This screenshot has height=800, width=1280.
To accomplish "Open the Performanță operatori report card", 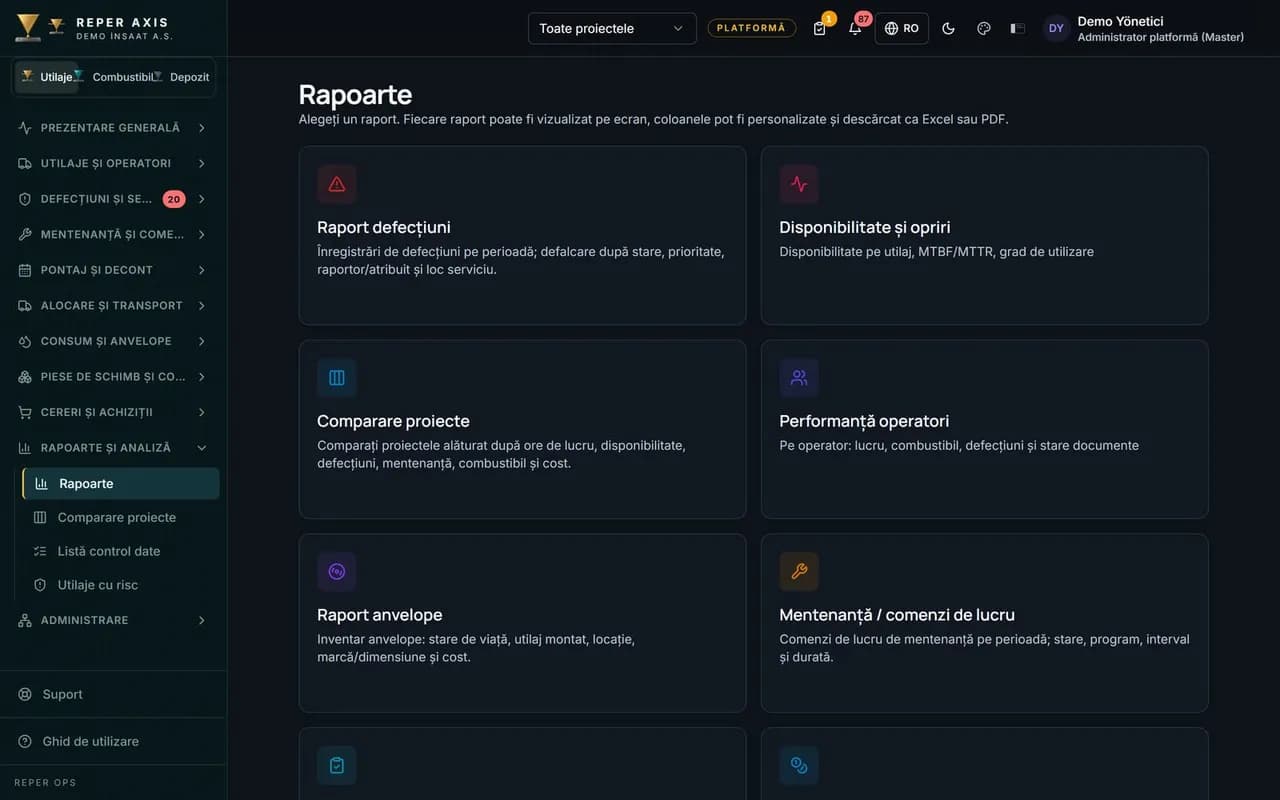I will pos(984,430).
